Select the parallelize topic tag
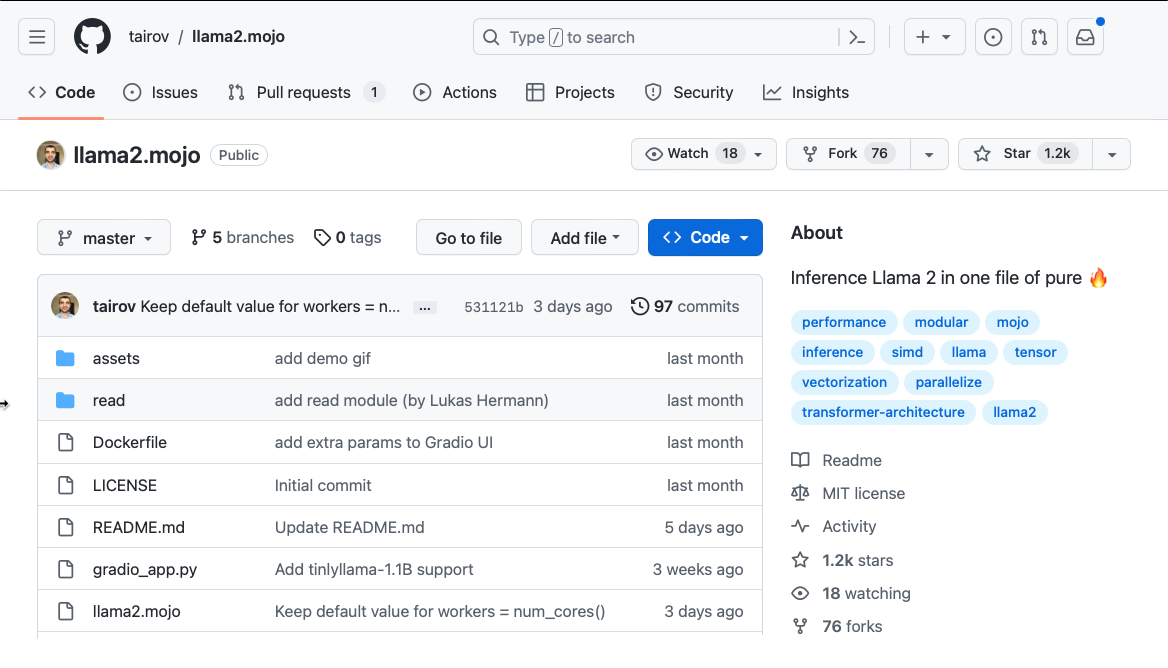The height and width of the screenshot is (668, 1168). tap(948, 382)
